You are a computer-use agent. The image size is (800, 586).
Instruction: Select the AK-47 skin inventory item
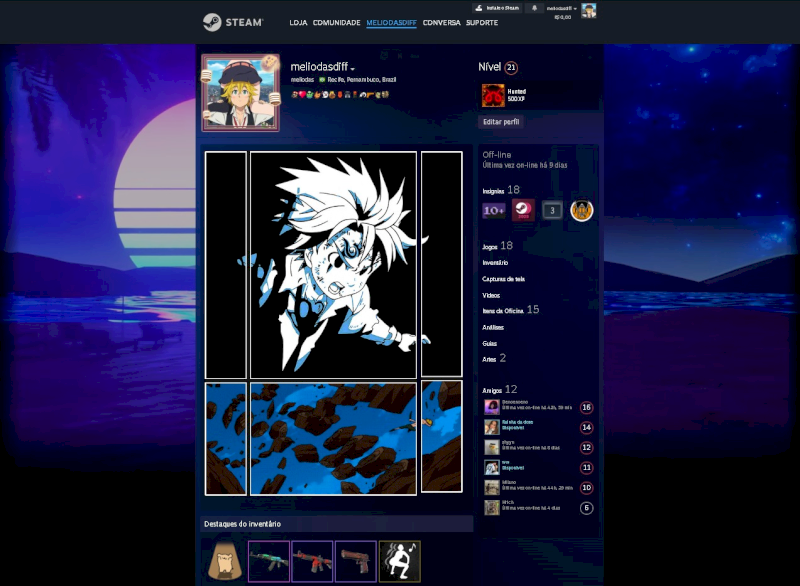point(269,561)
